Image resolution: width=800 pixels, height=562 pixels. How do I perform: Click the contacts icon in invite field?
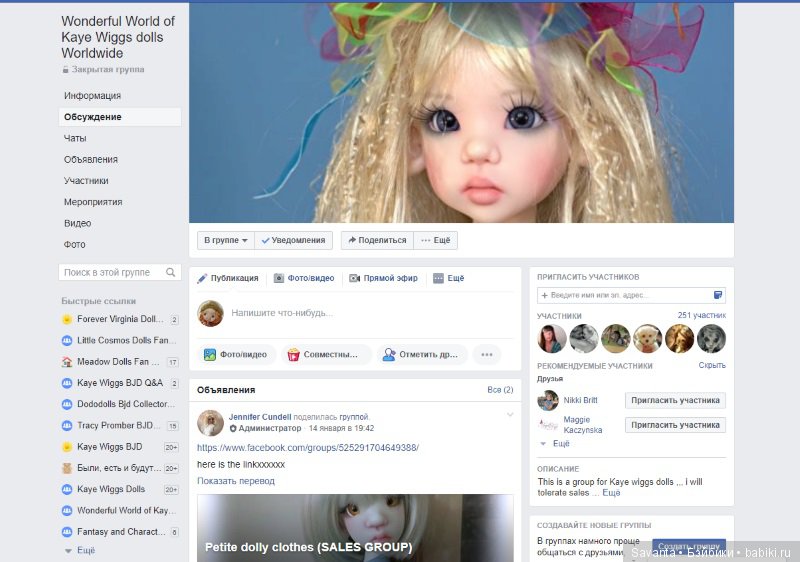pos(717,295)
